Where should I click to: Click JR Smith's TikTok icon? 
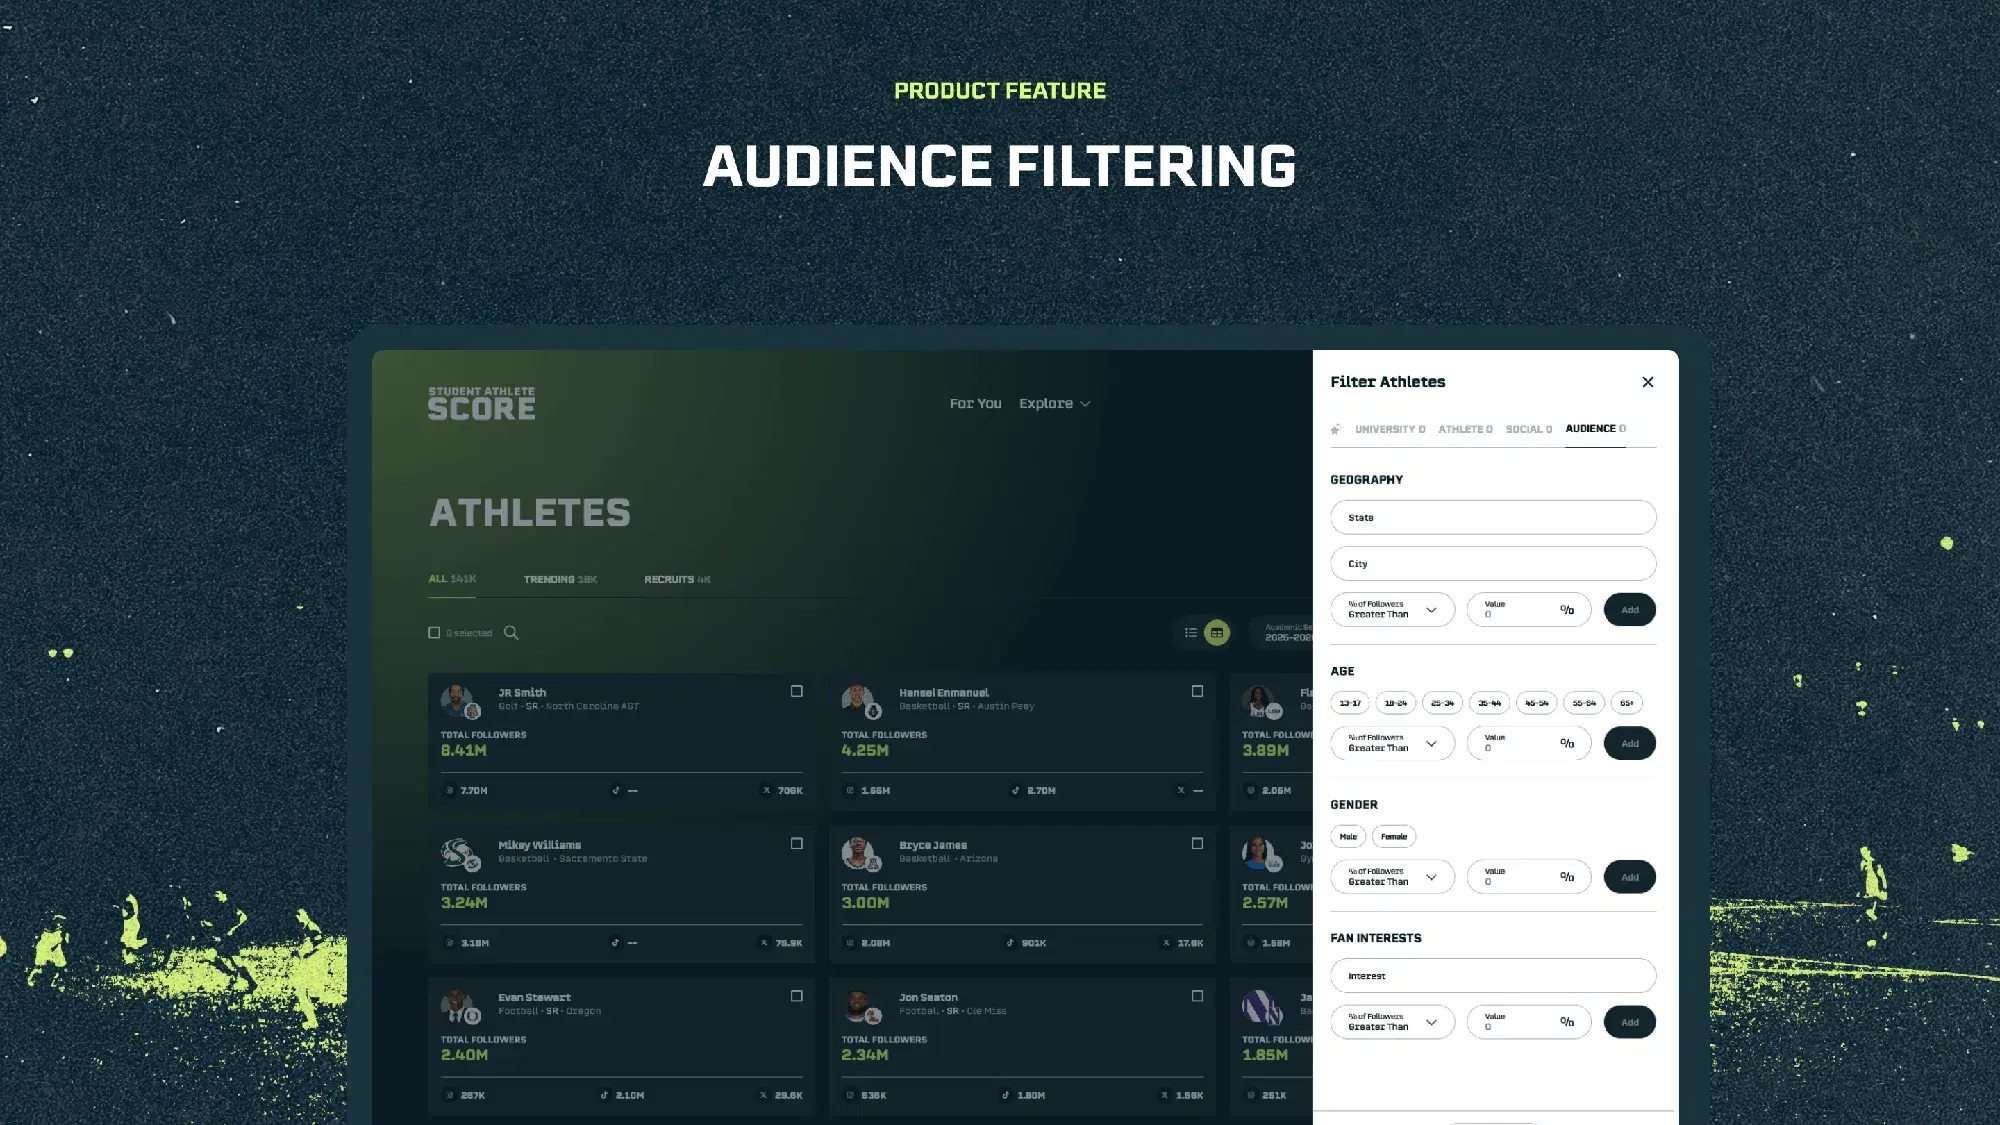click(616, 790)
